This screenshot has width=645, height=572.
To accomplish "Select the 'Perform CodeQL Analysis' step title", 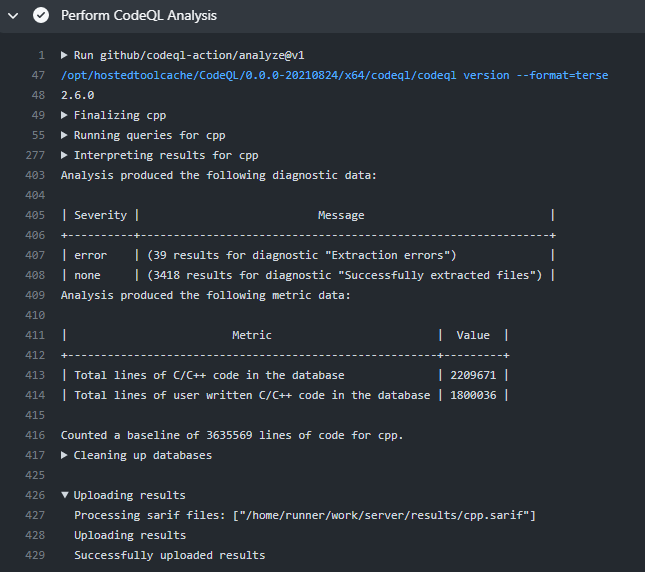I will pyautogui.click(x=138, y=16).
